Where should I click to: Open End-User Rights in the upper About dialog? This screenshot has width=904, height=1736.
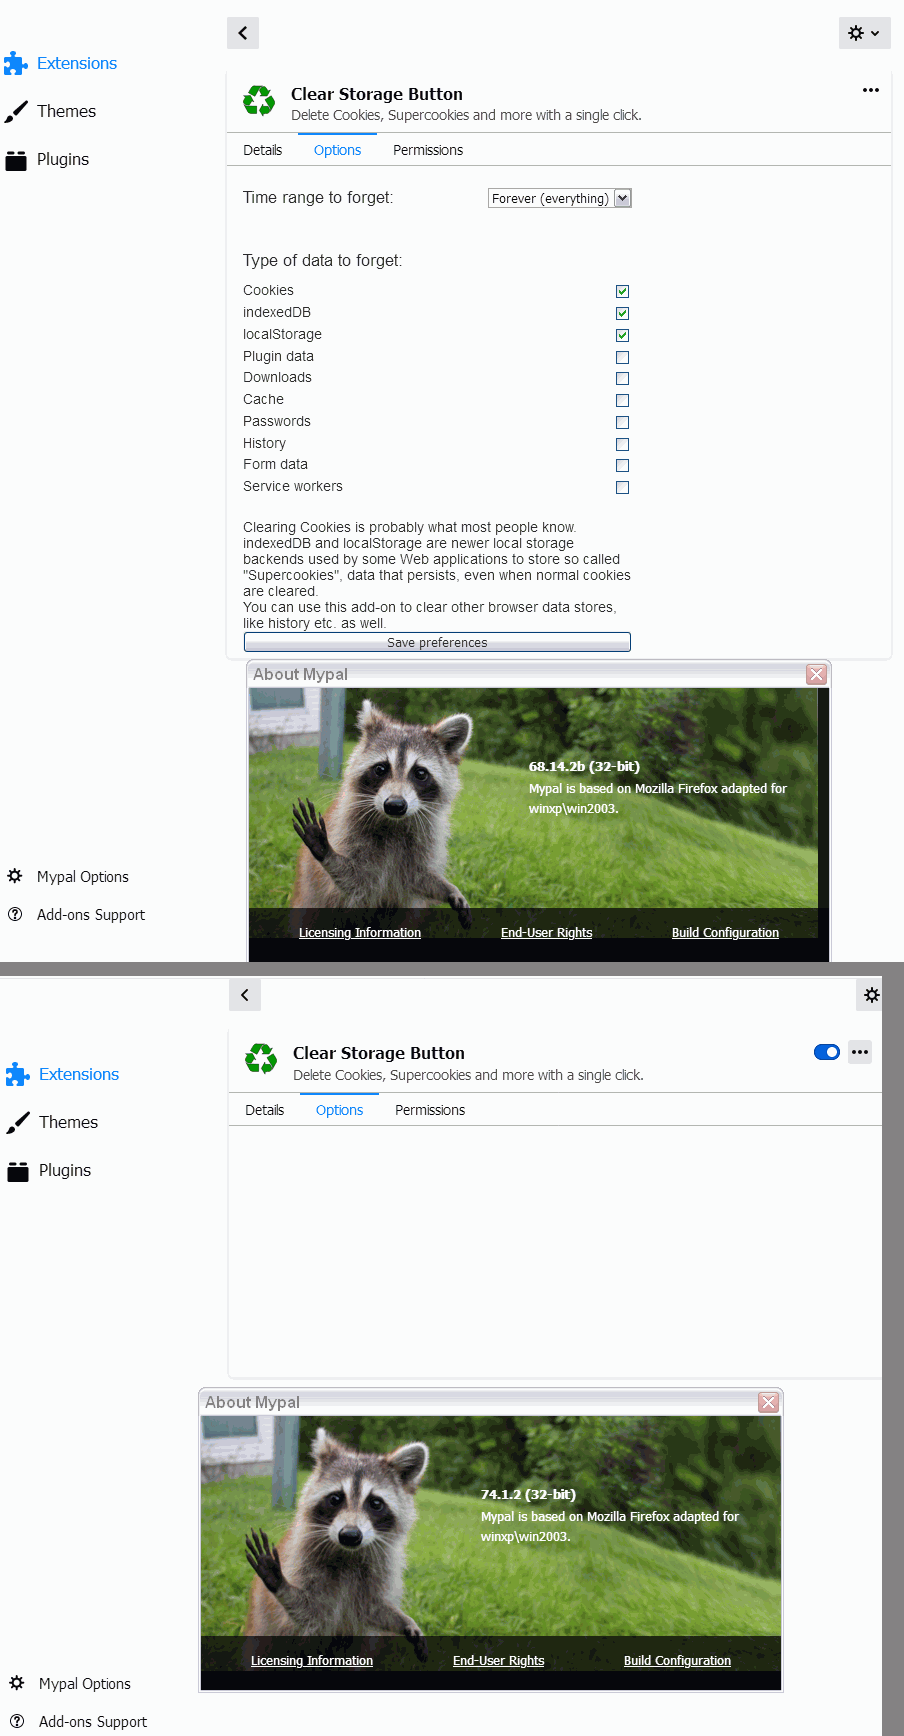coord(546,932)
